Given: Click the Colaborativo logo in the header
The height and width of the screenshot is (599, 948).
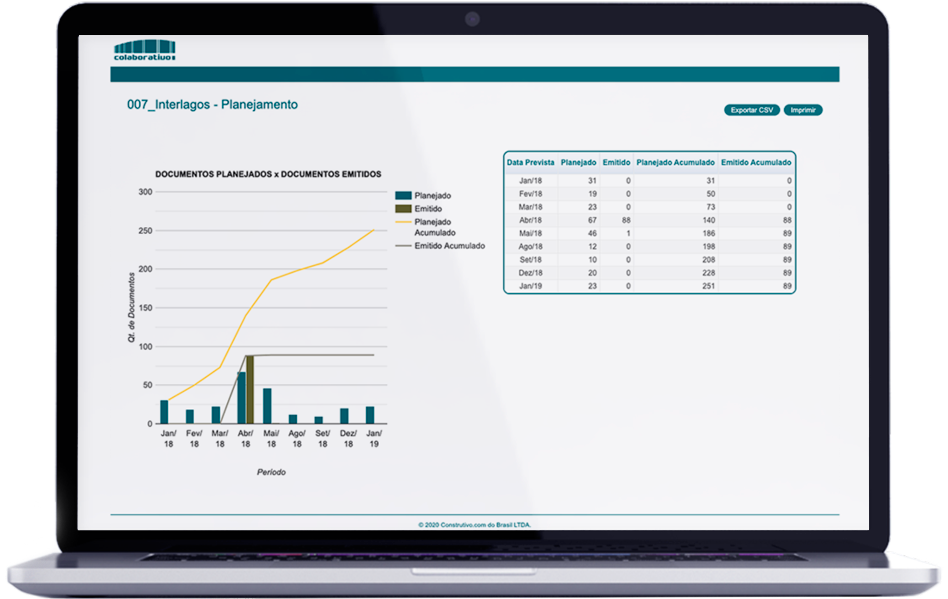Looking at the screenshot, I should pos(145,50).
